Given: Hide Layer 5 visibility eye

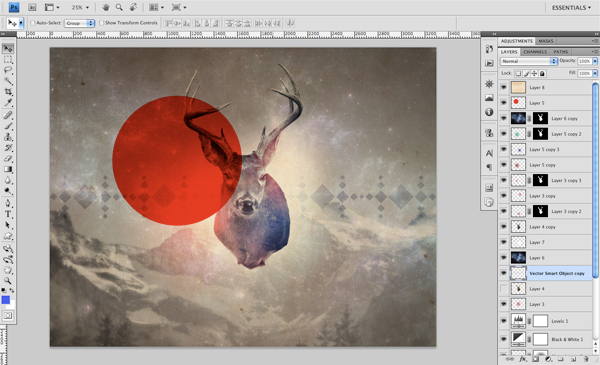Looking at the screenshot, I should [504, 103].
